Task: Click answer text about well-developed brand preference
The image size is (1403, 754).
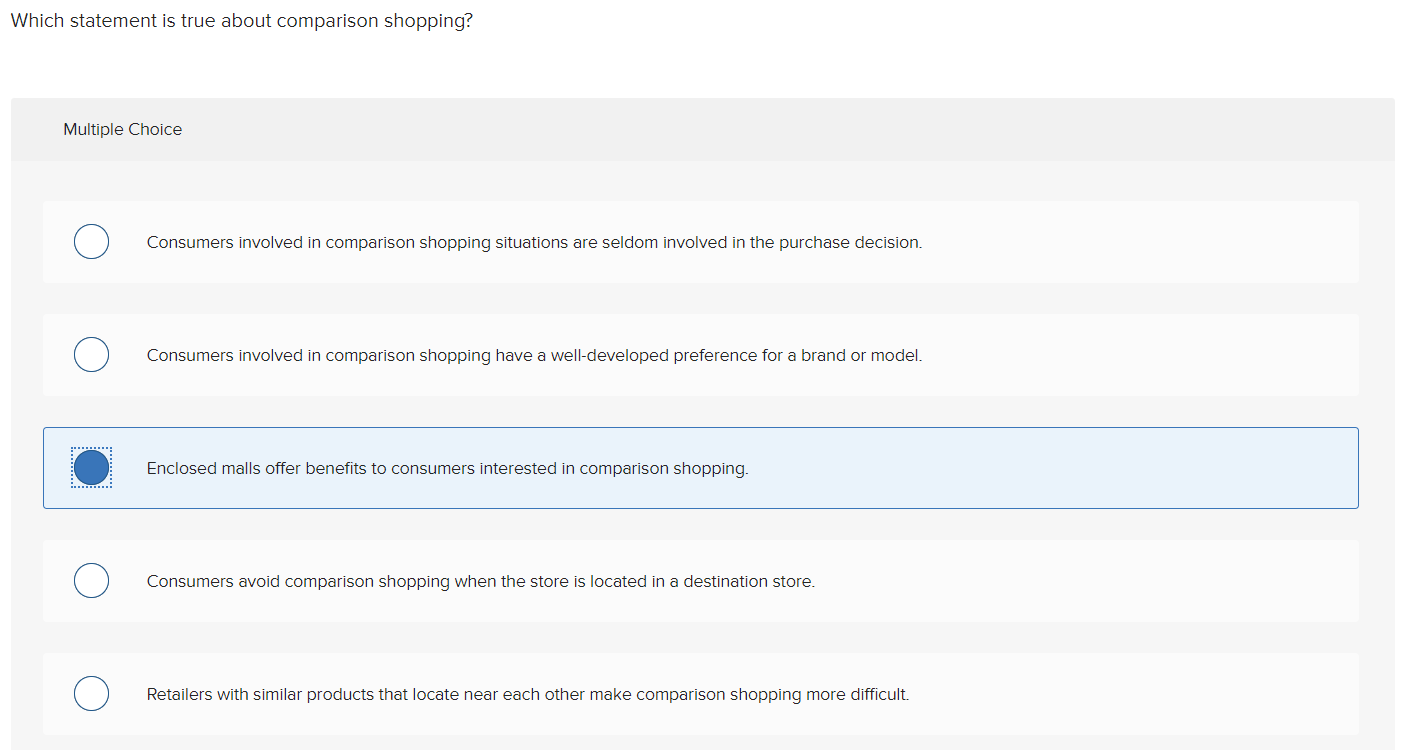Action: (x=534, y=355)
